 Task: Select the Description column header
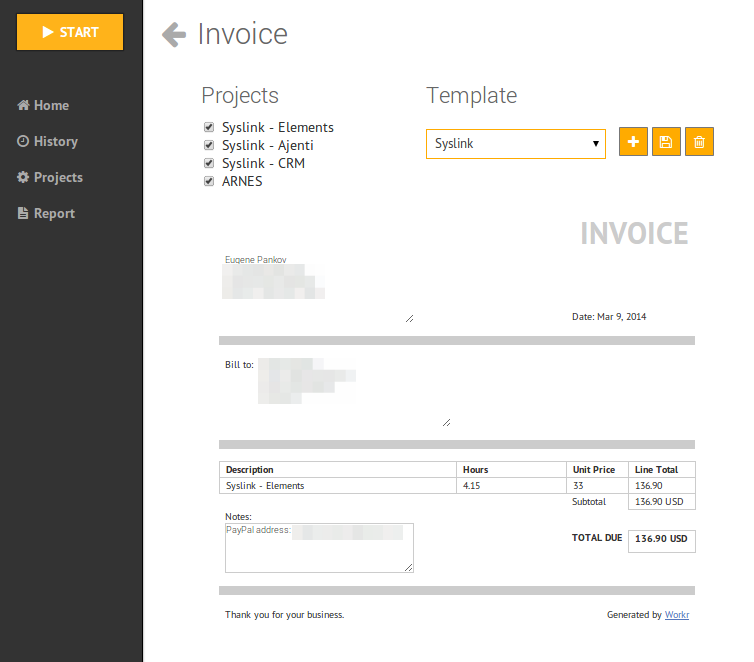coord(338,470)
